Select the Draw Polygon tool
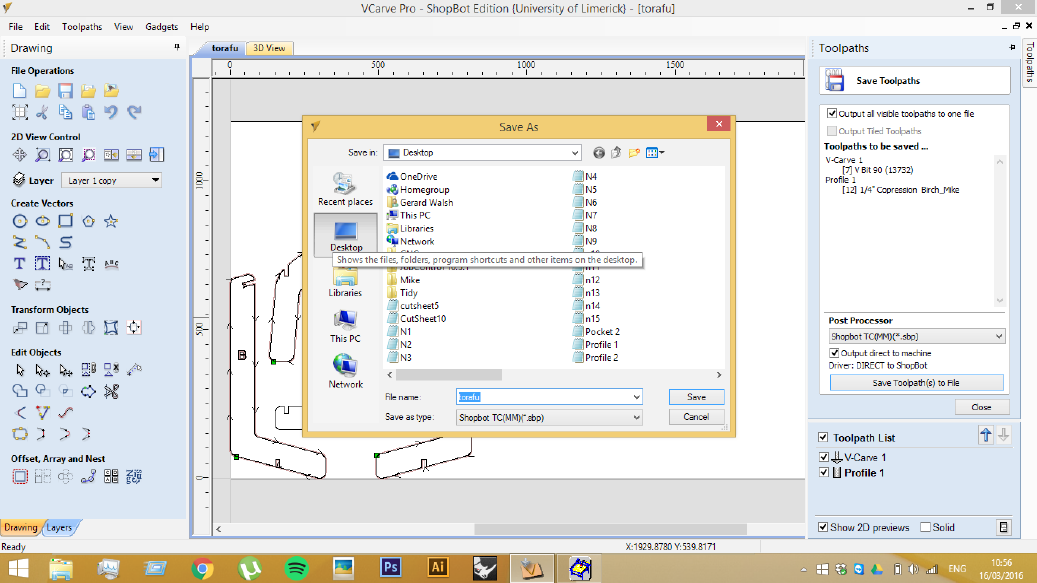 (x=88, y=221)
